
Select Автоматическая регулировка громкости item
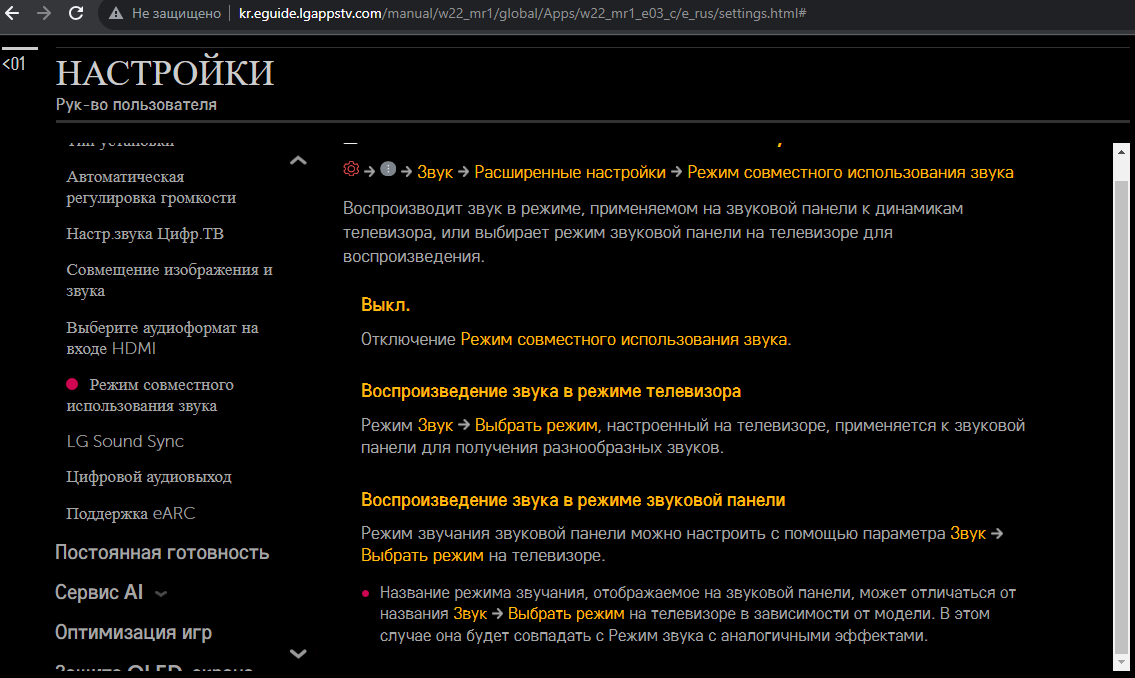click(x=151, y=187)
